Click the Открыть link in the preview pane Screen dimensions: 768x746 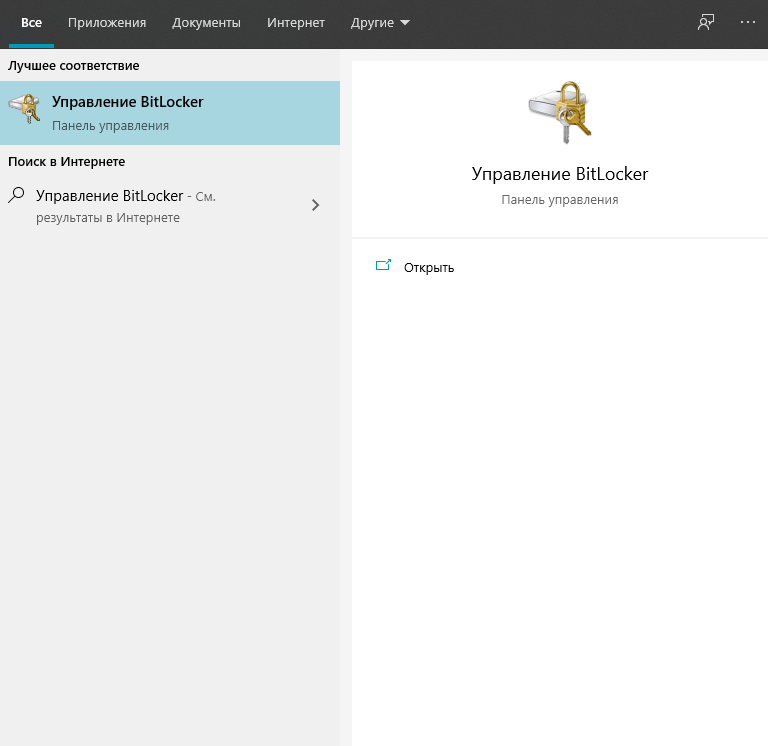coord(429,267)
